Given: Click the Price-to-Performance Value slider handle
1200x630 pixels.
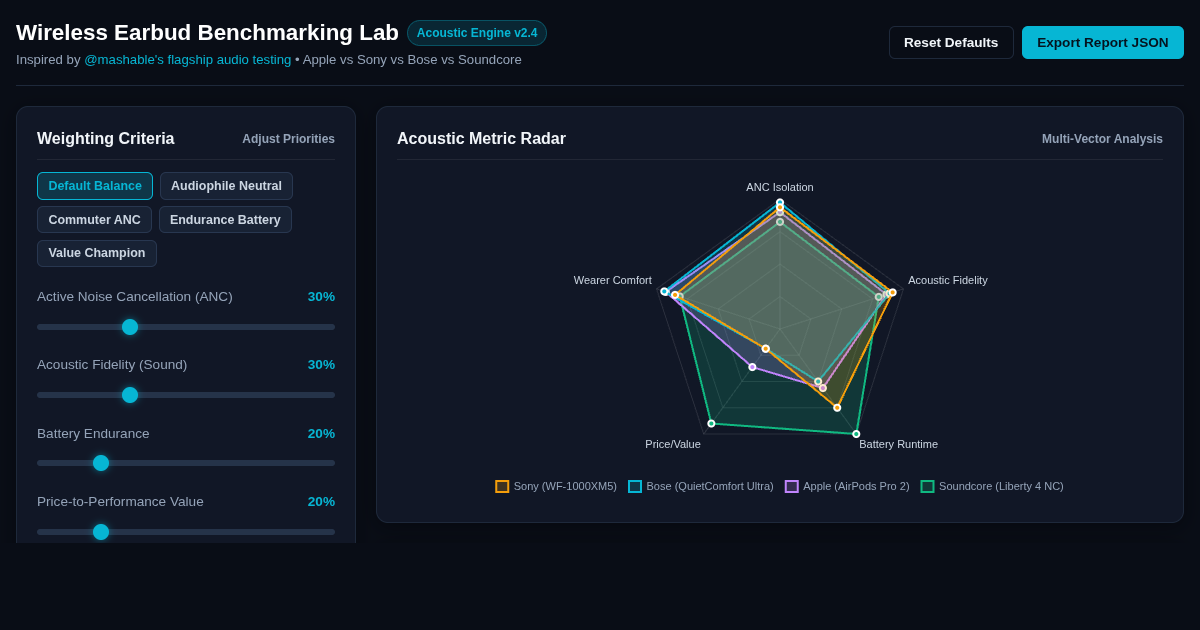Looking at the screenshot, I should point(101,532).
